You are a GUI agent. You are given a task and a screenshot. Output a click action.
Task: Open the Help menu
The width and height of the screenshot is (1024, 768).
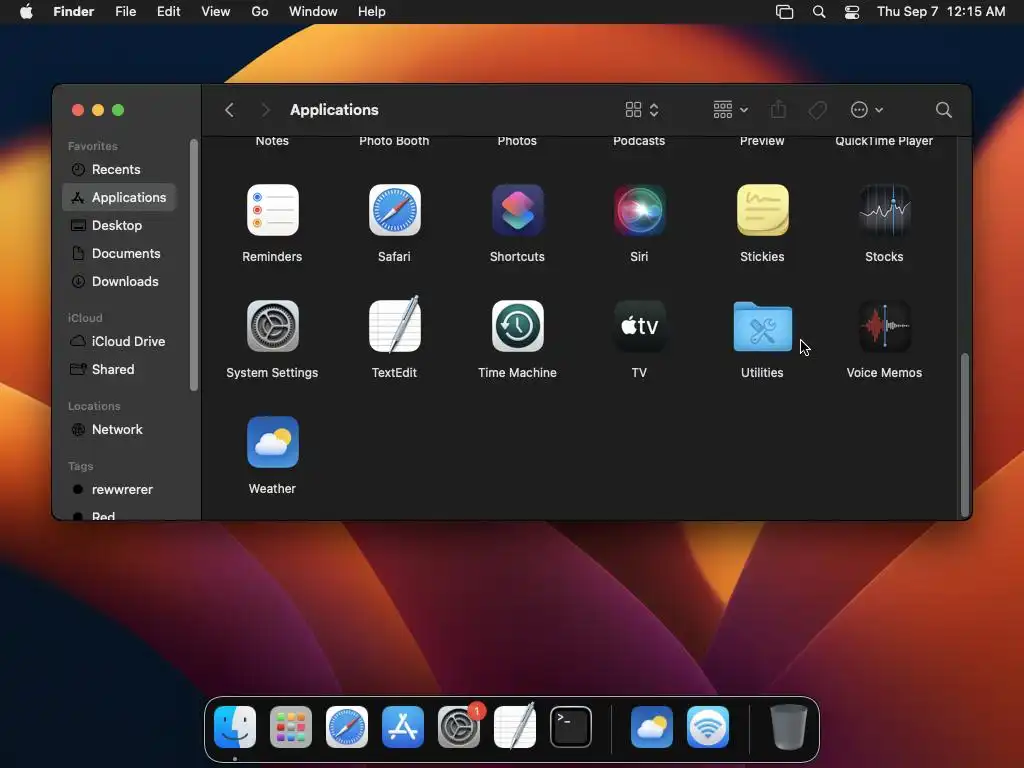372,12
